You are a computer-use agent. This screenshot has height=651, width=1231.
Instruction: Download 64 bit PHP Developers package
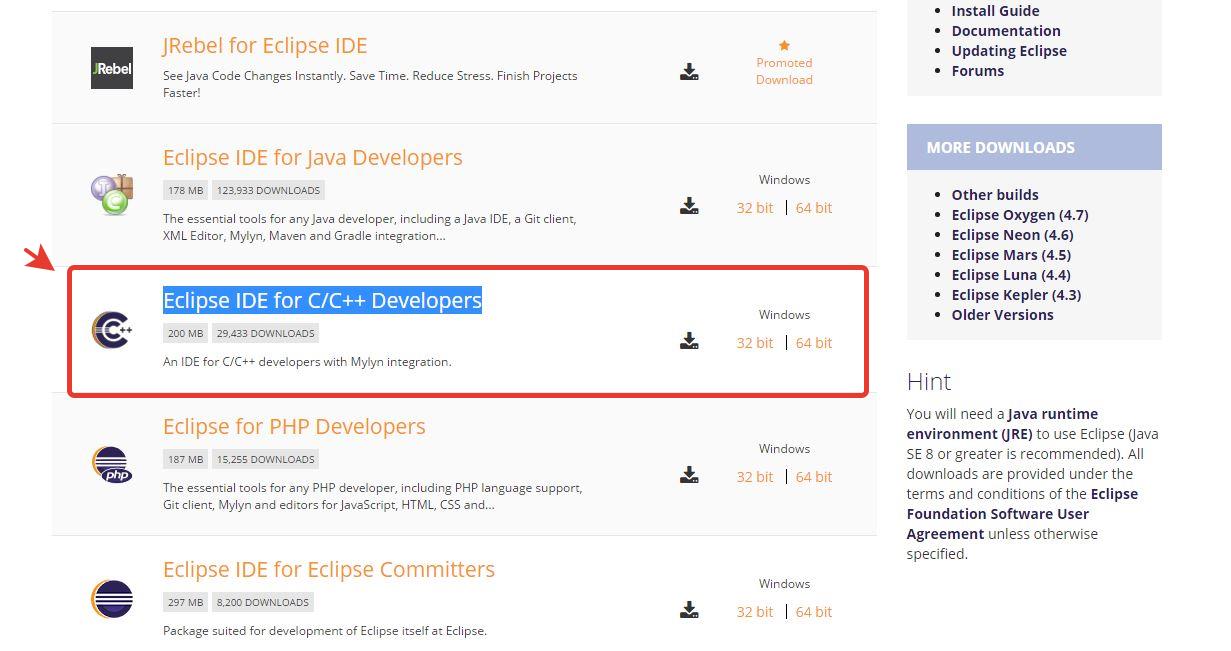coord(814,477)
